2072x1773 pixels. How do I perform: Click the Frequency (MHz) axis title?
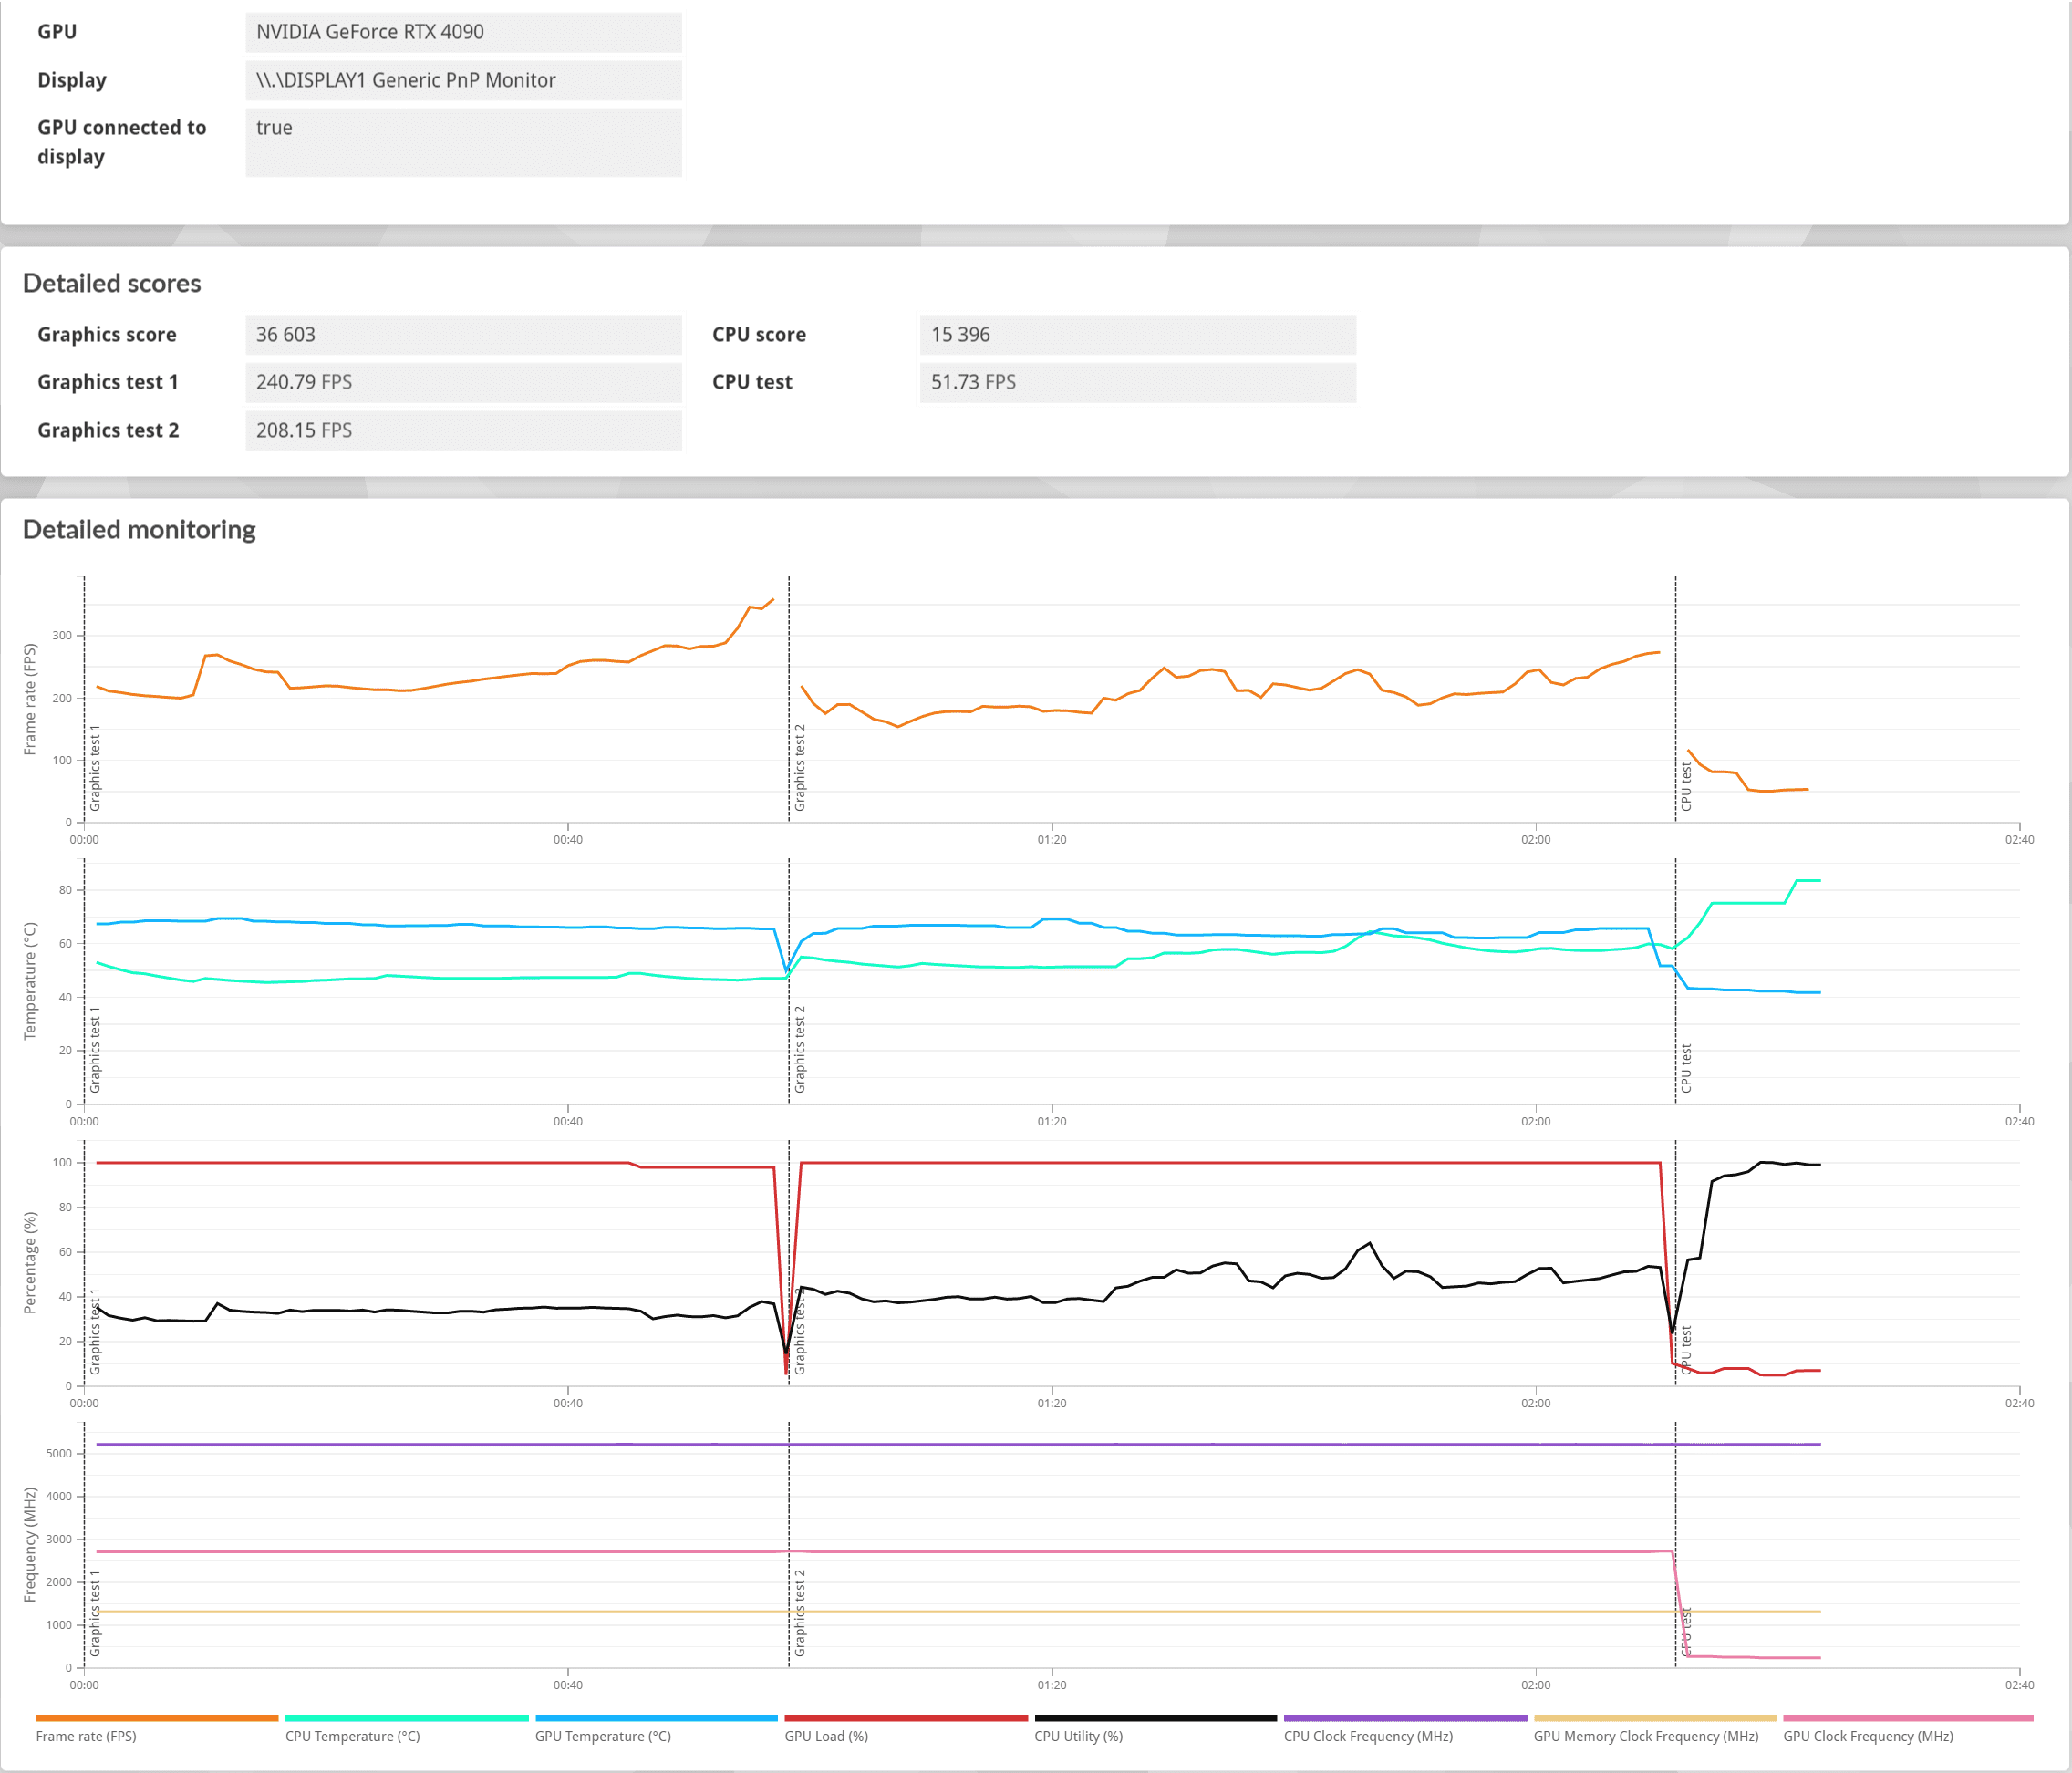[30, 1545]
